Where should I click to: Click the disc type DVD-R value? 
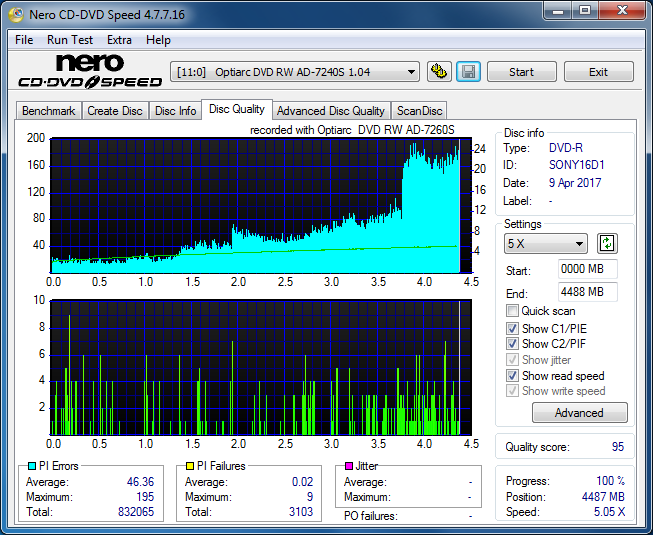(x=566, y=148)
